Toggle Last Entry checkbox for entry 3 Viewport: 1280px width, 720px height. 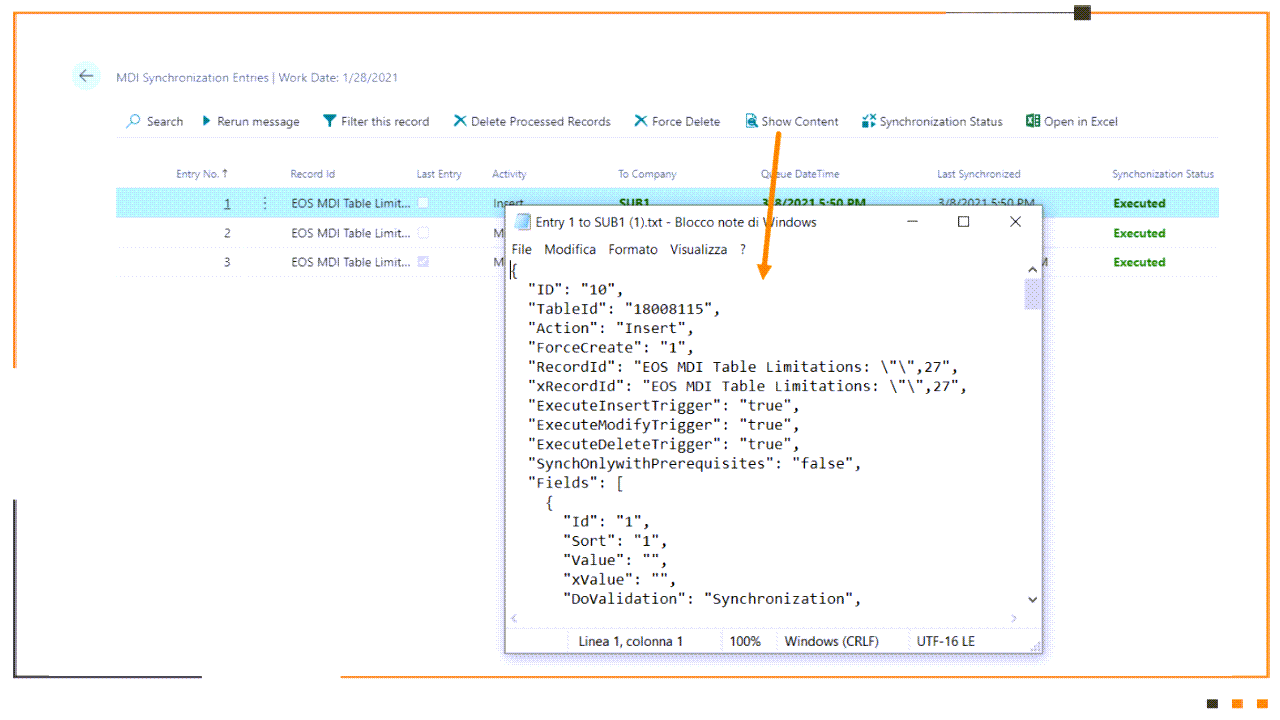[423, 262]
